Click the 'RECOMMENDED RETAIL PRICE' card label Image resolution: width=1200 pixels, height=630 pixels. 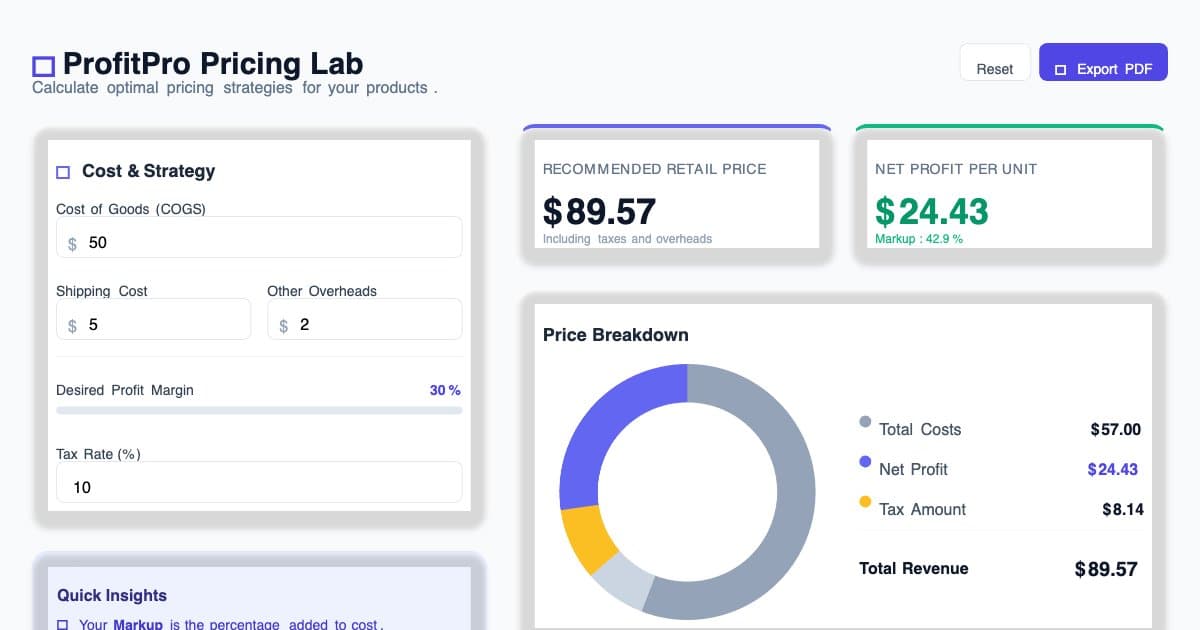[x=655, y=169]
